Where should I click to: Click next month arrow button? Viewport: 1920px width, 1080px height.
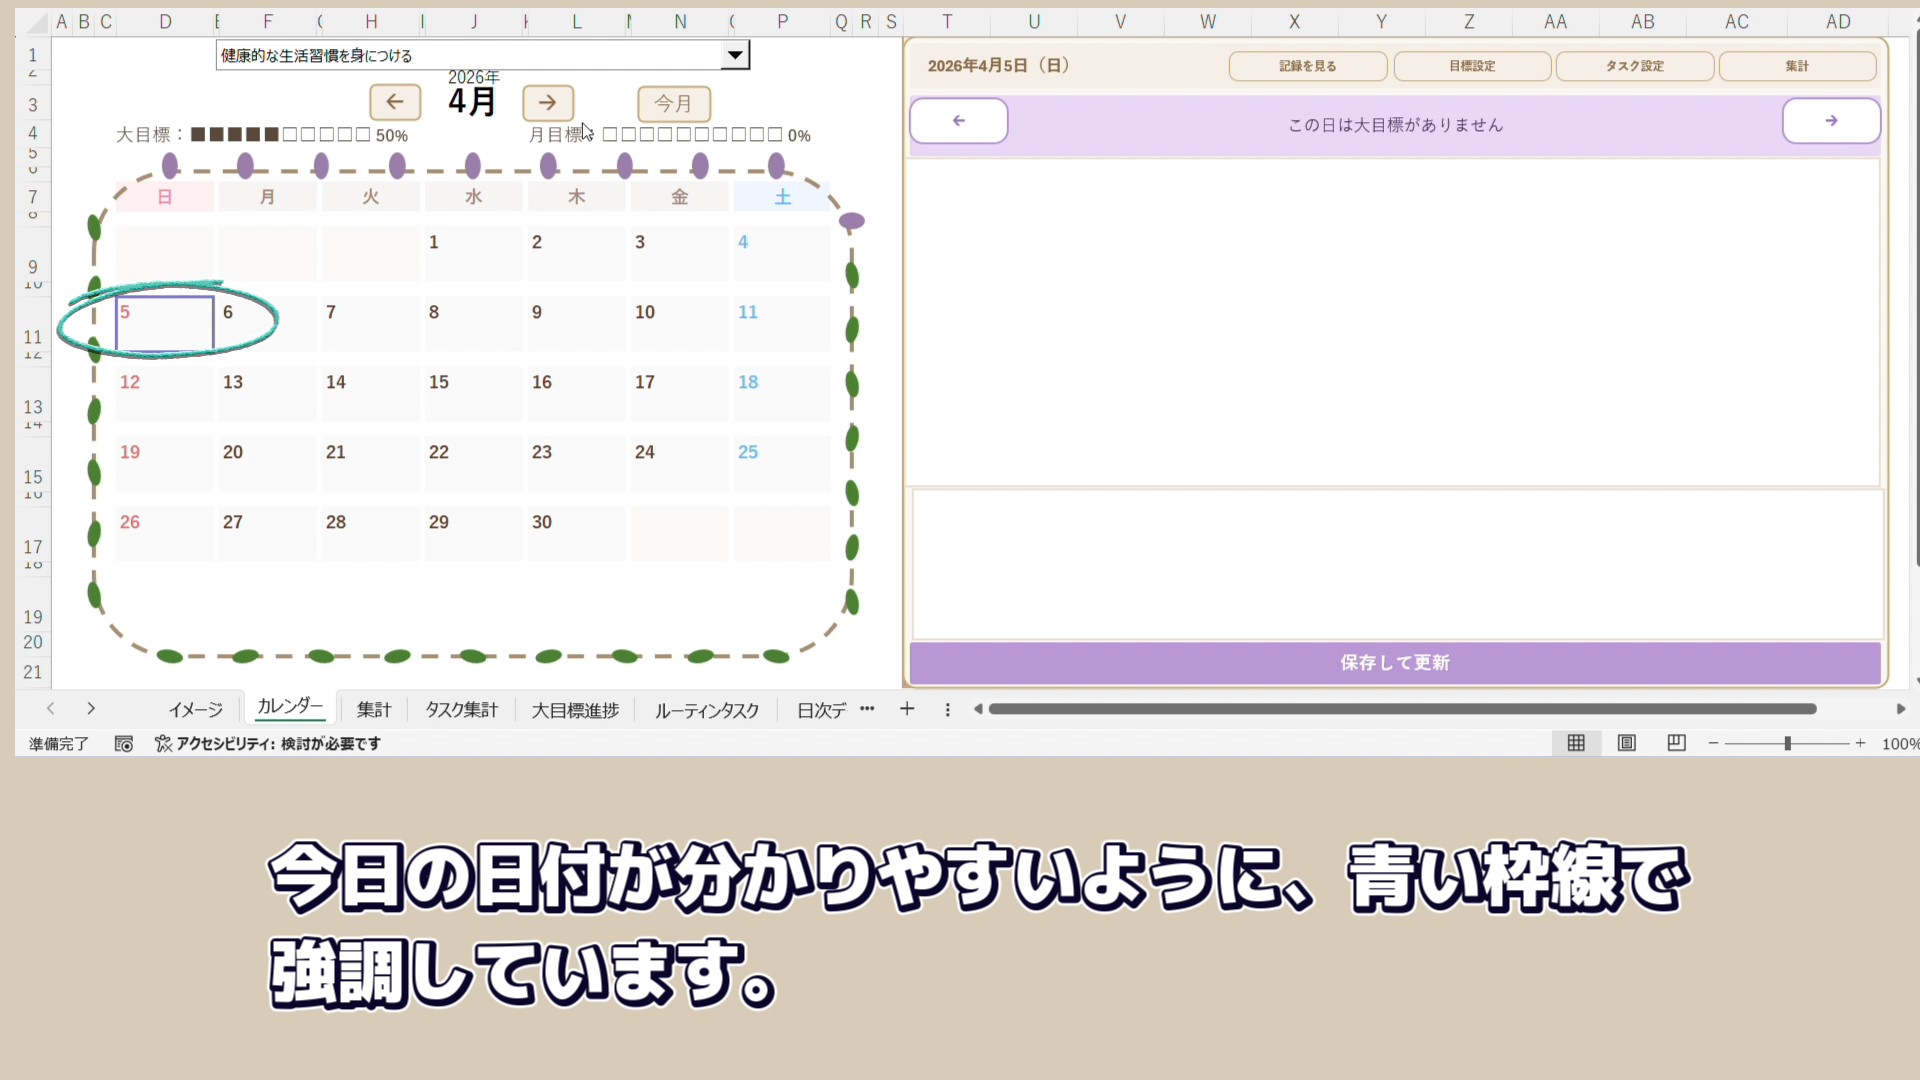(547, 102)
